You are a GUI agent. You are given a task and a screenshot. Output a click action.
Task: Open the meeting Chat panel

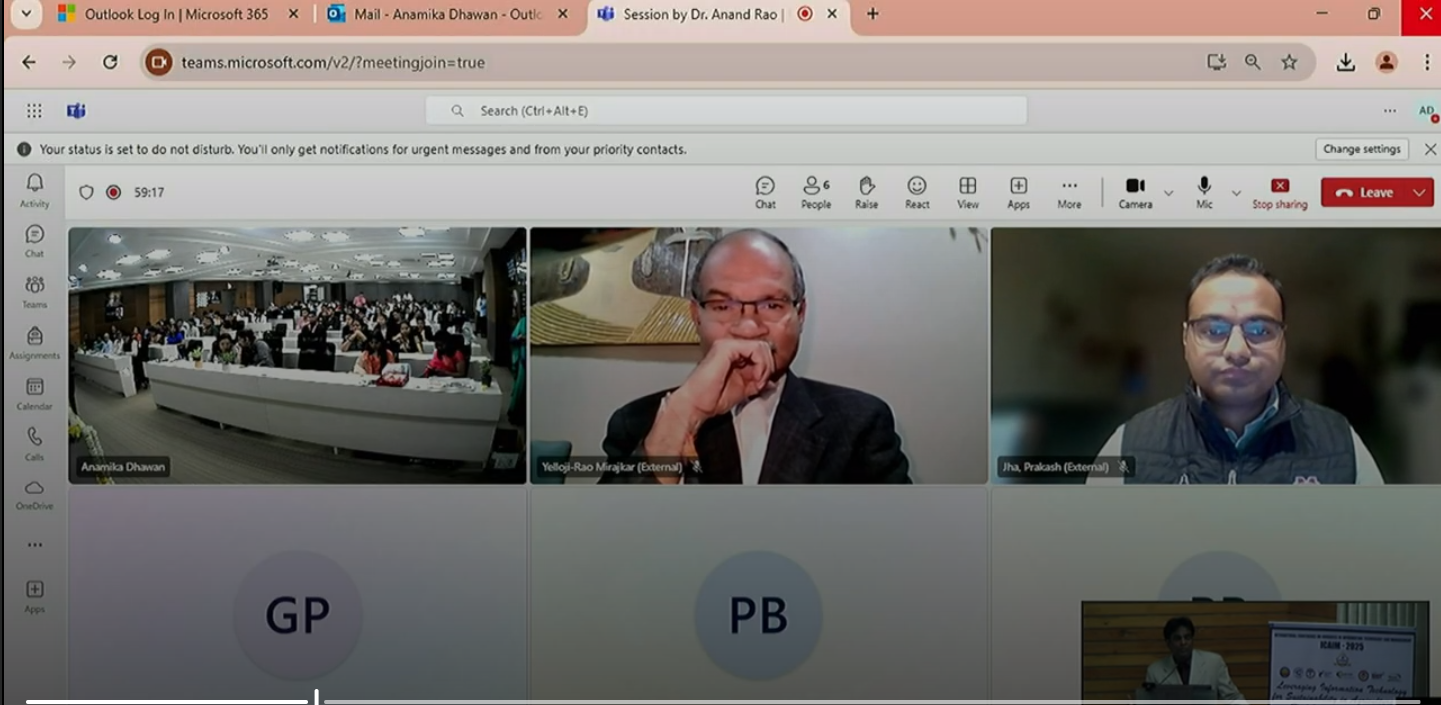[765, 192]
